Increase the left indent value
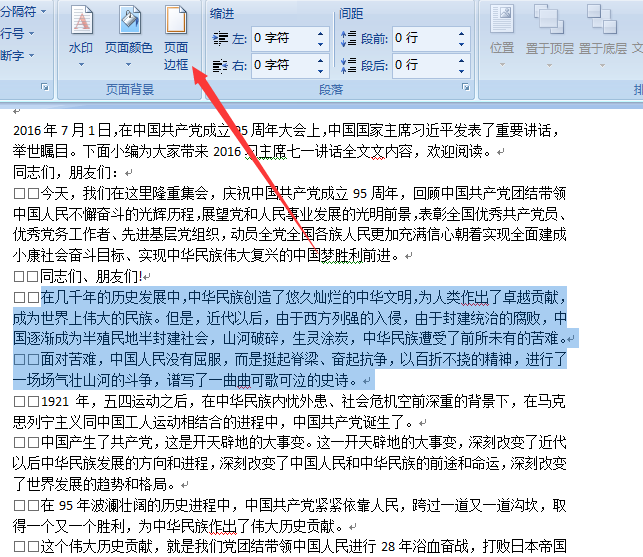This screenshot has height=557, width=643. click(x=320, y=33)
